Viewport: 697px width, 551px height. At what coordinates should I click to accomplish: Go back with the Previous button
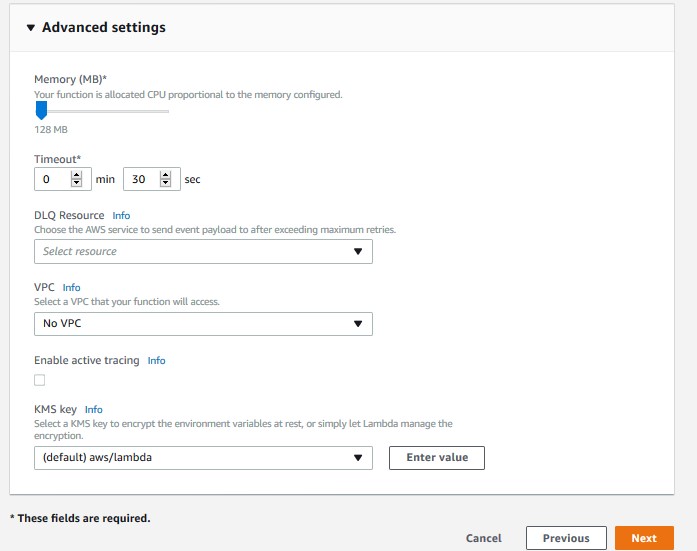point(566,538)
